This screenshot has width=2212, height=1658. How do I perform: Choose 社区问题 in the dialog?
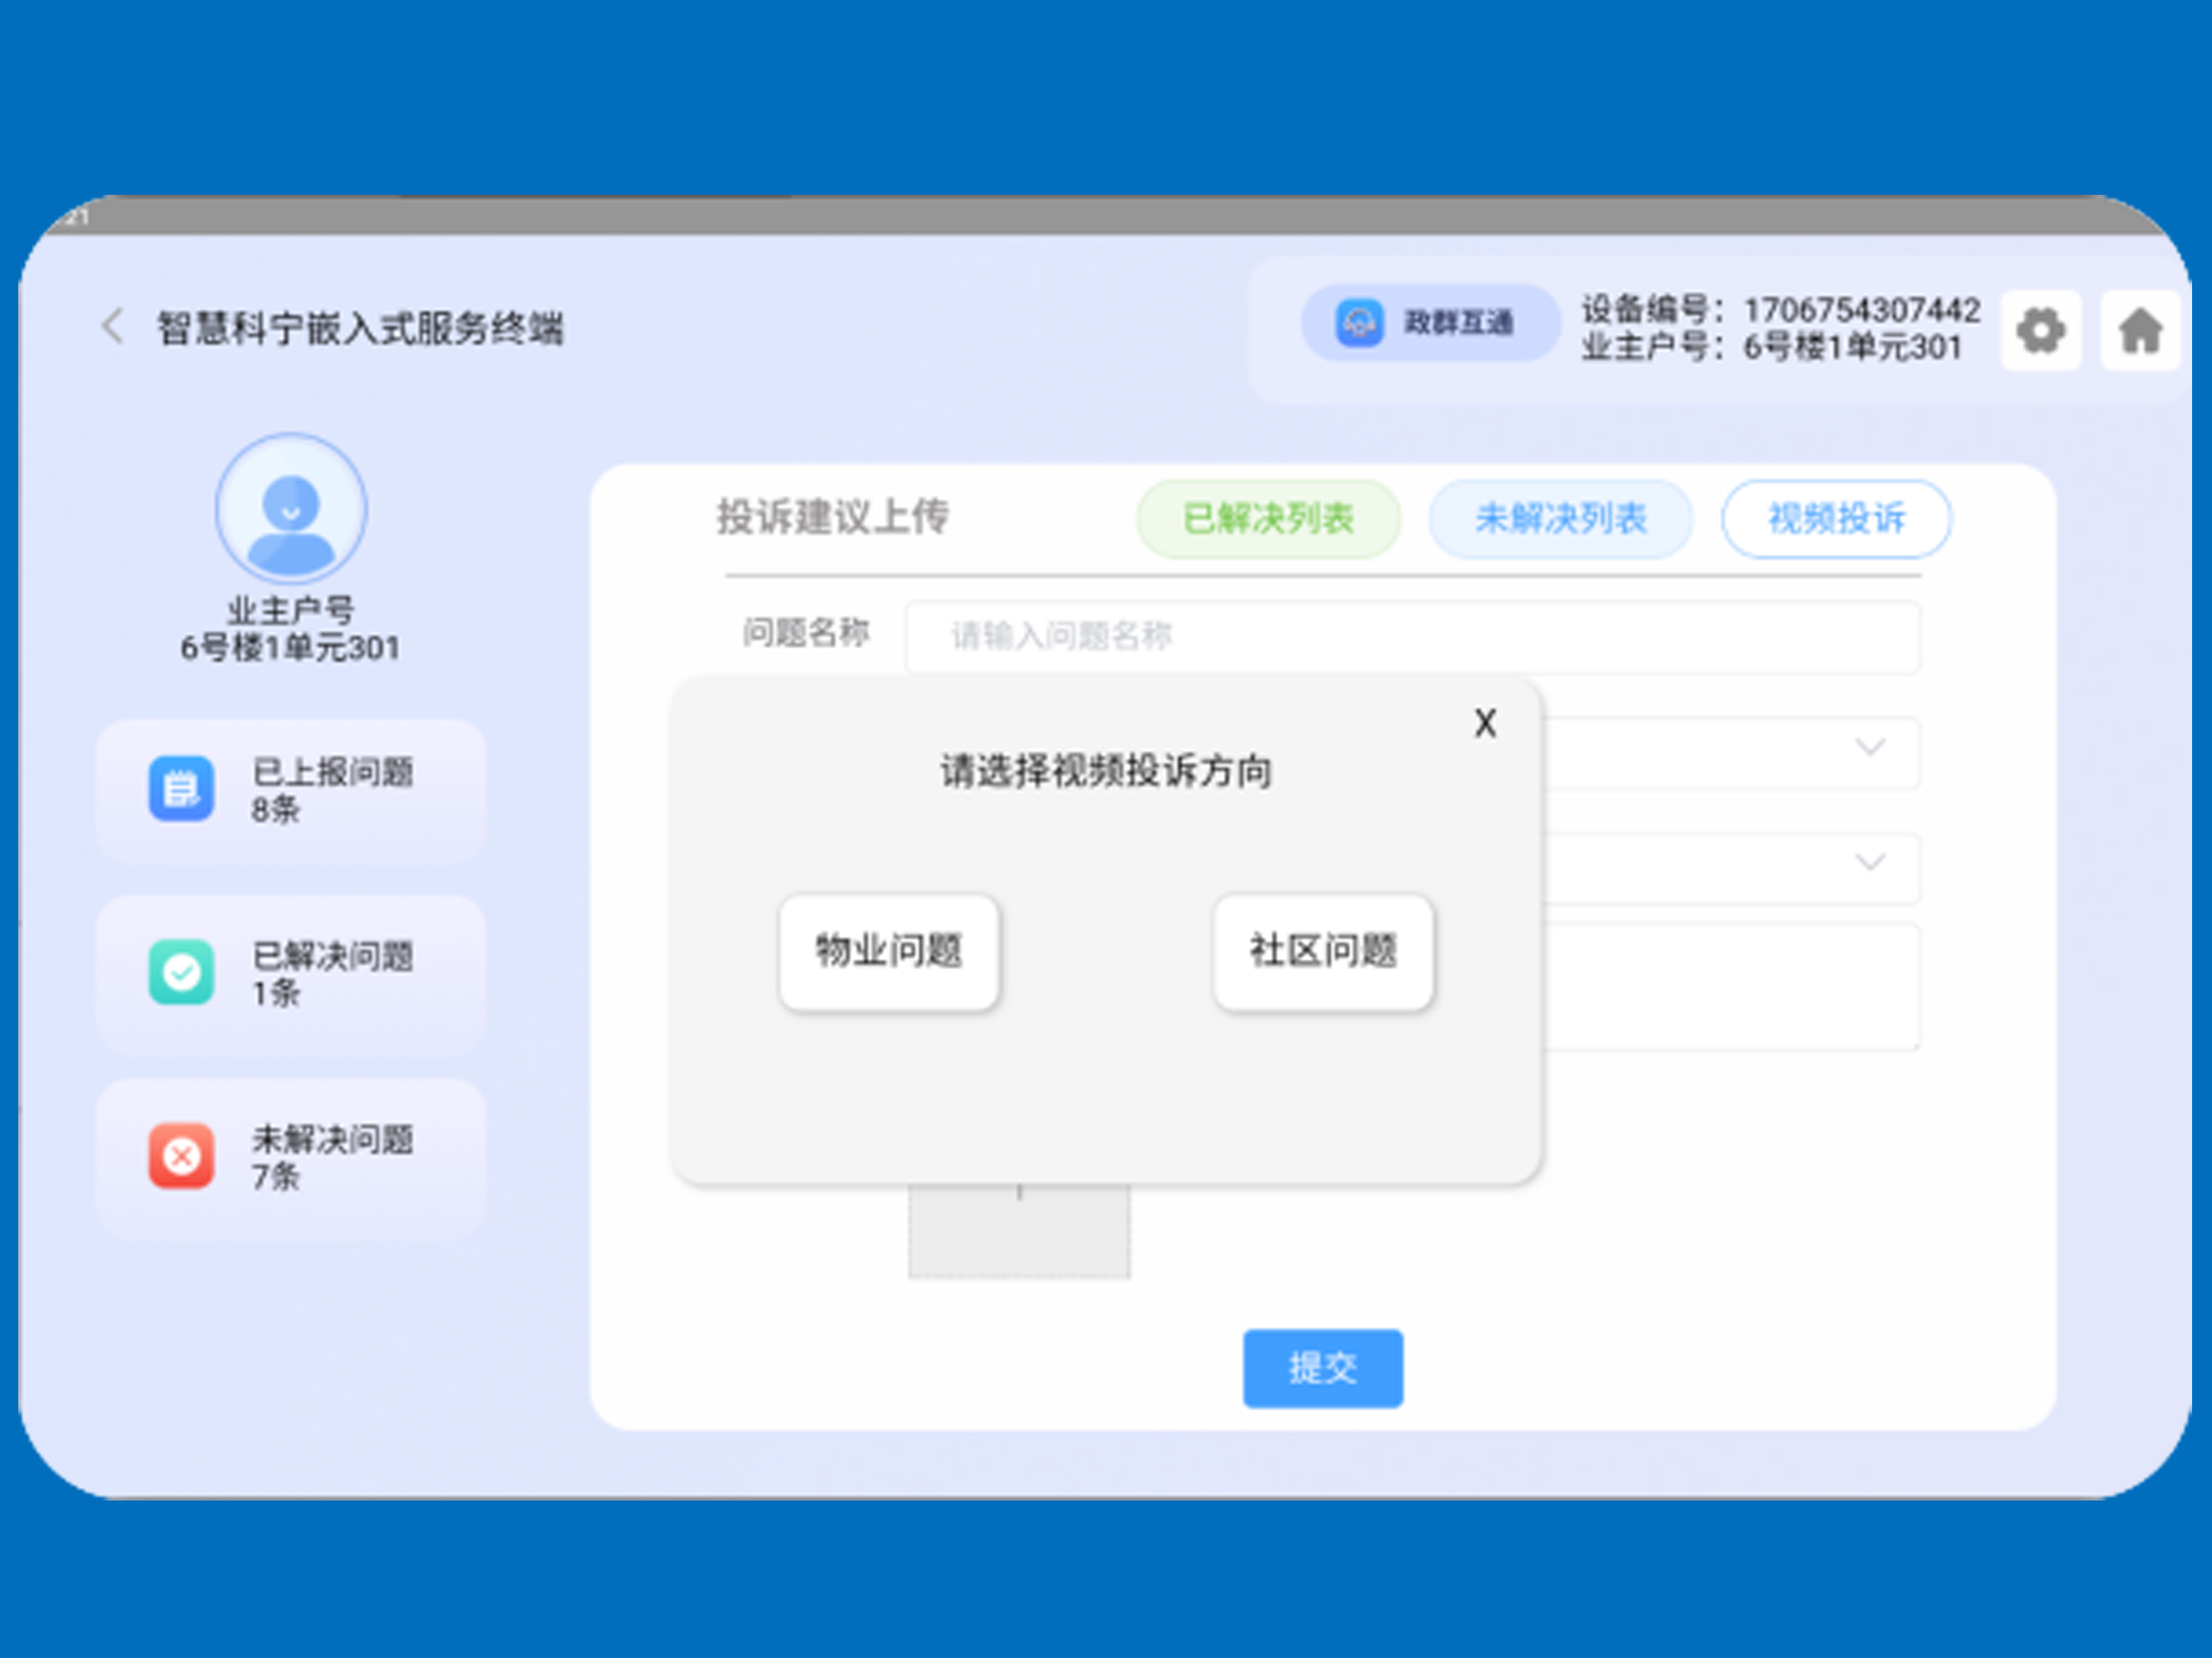point(1323,951)
